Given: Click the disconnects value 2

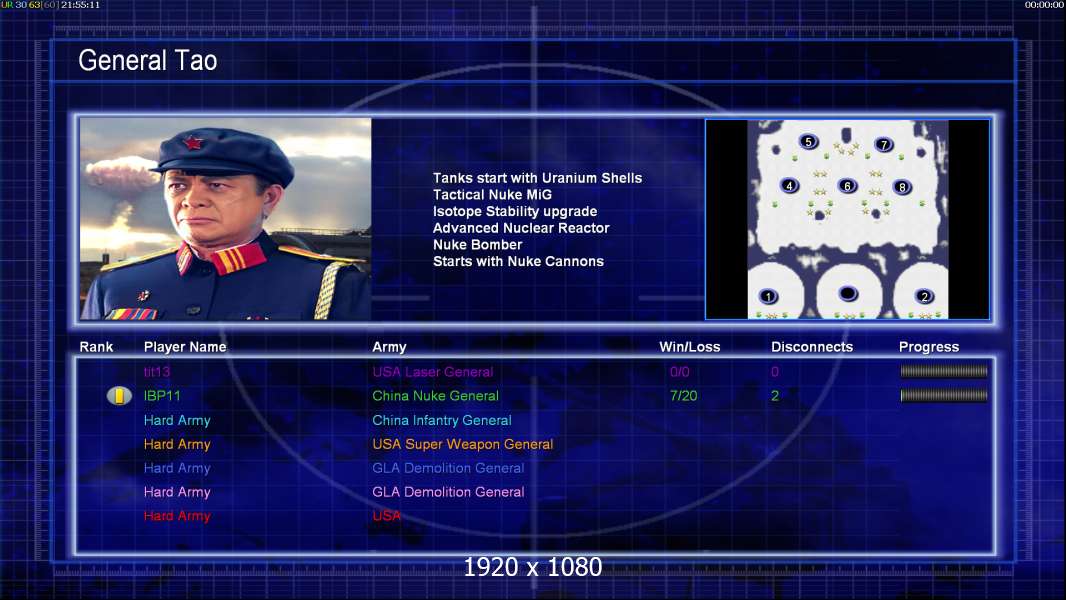Looking at the screenshot, I should (x=775, y=395).
